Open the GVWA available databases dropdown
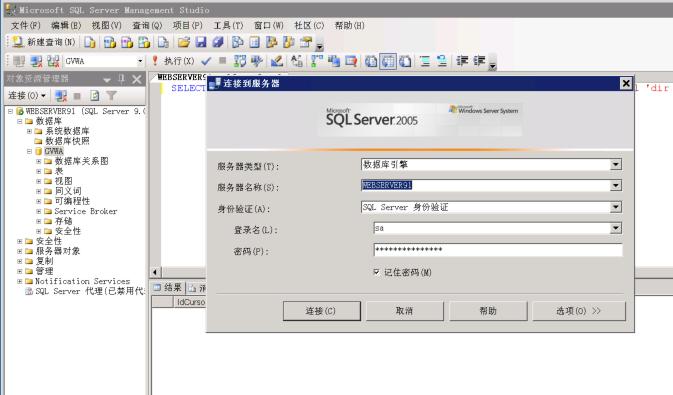The height and width of the screenshot is (395, 673). pos(140,61)
